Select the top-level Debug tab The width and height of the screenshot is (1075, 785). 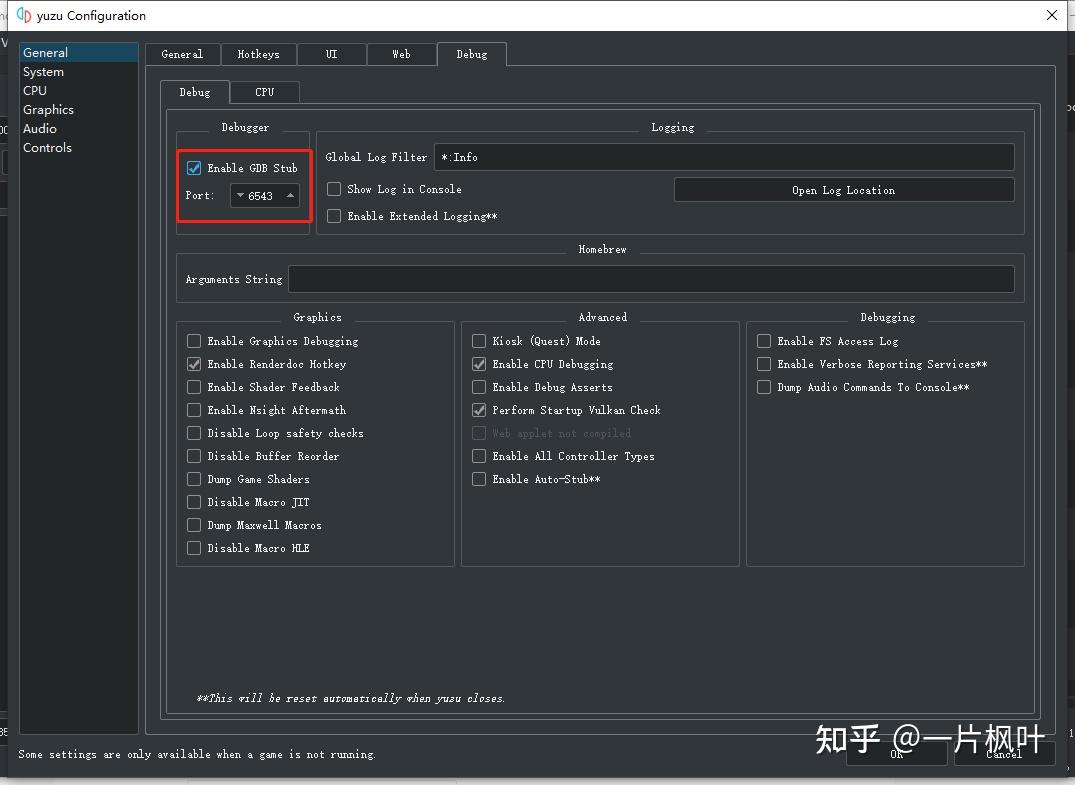click(x=472, y=54)
